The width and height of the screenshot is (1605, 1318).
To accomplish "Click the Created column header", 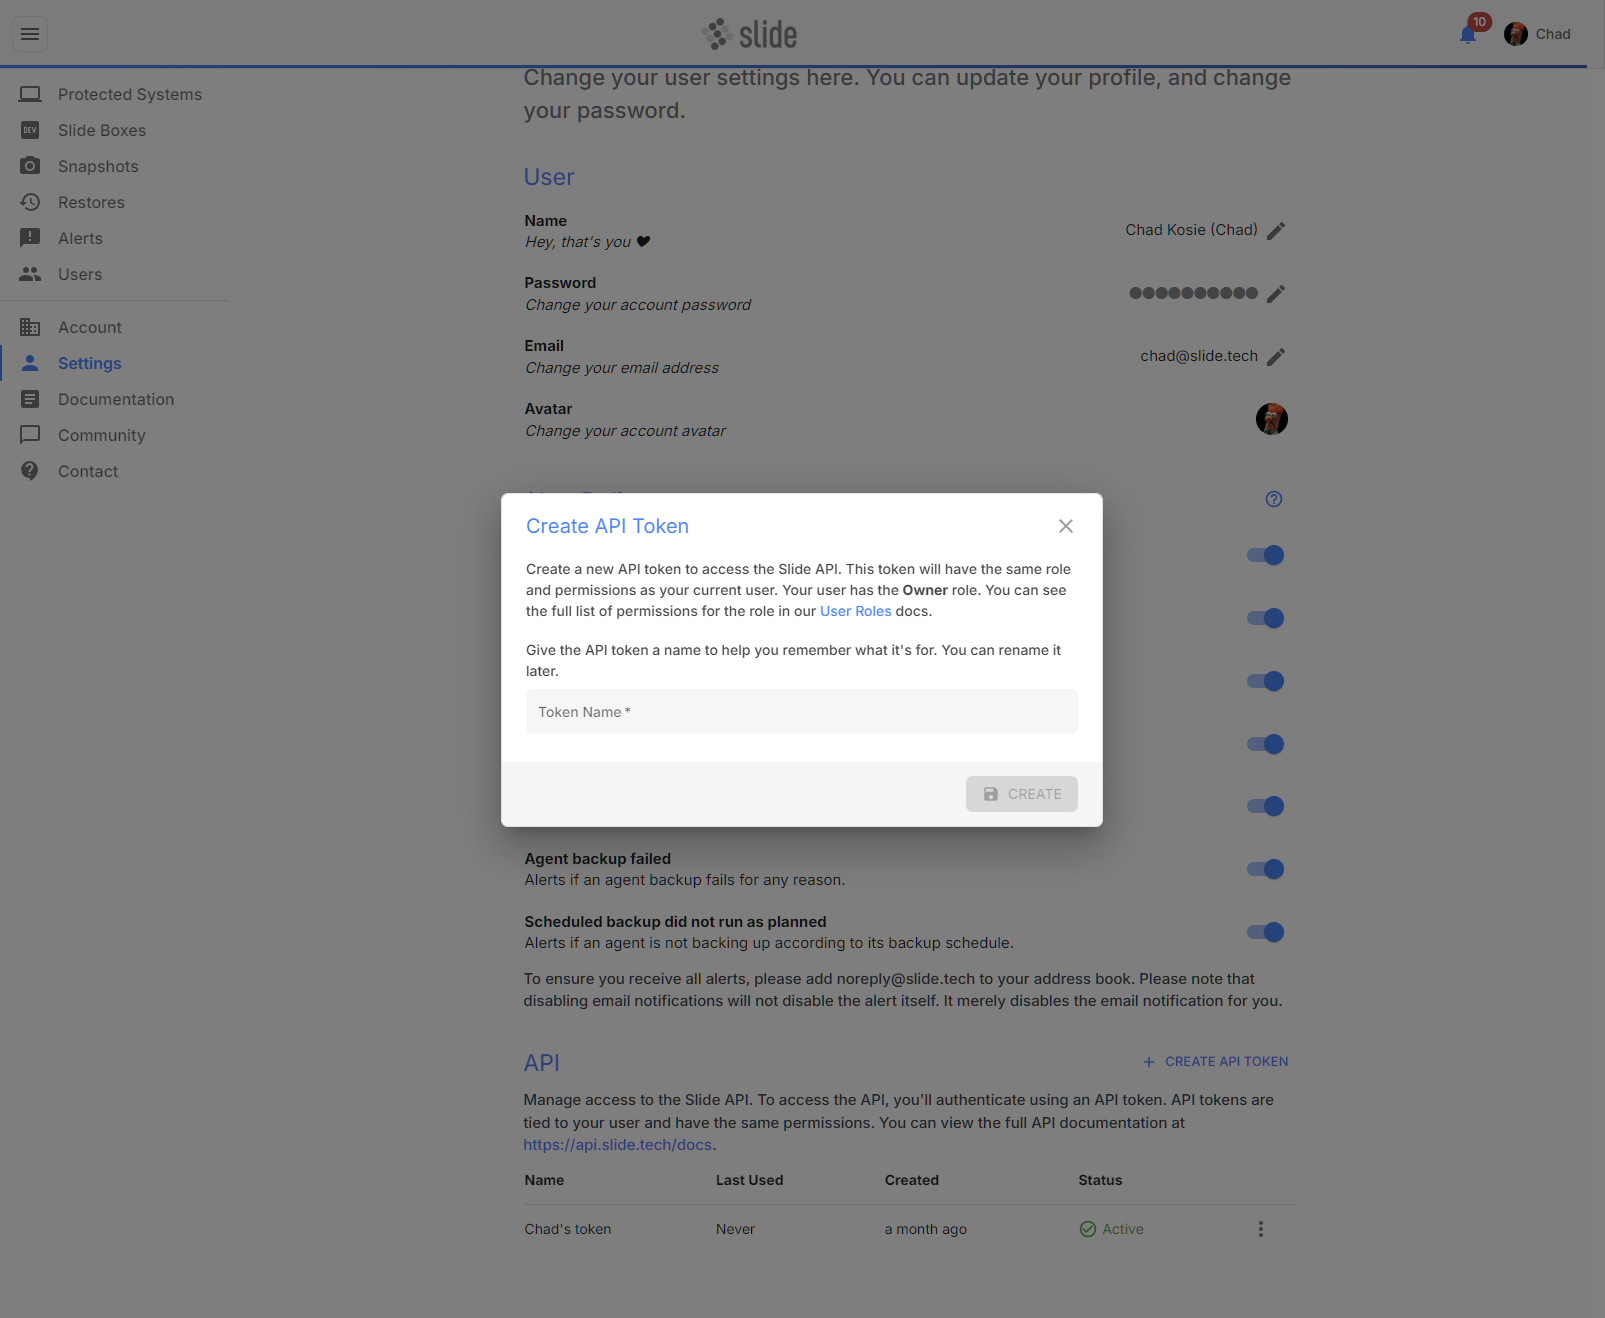I will (x=912, y=1180).
